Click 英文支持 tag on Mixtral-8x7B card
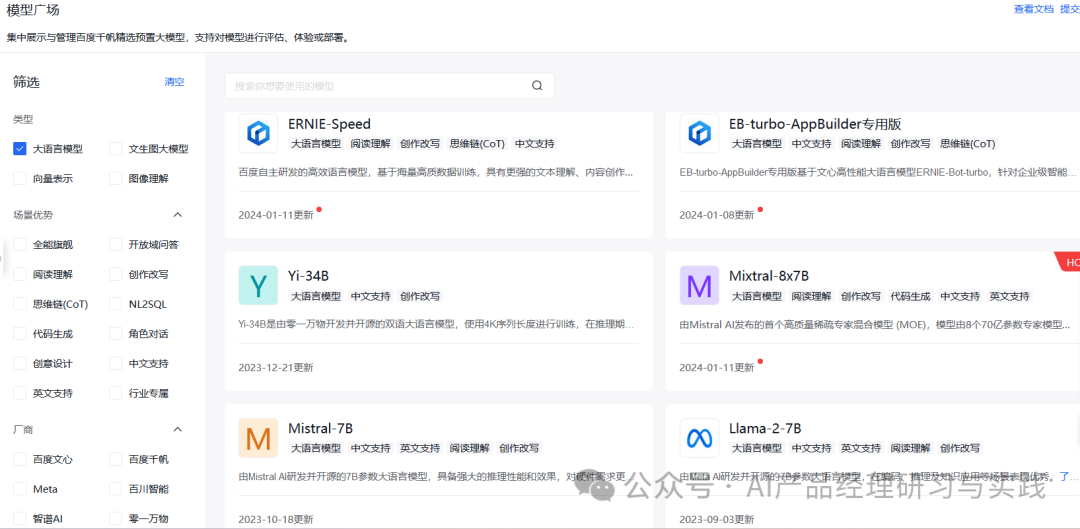 click(x=1010, y=296)
